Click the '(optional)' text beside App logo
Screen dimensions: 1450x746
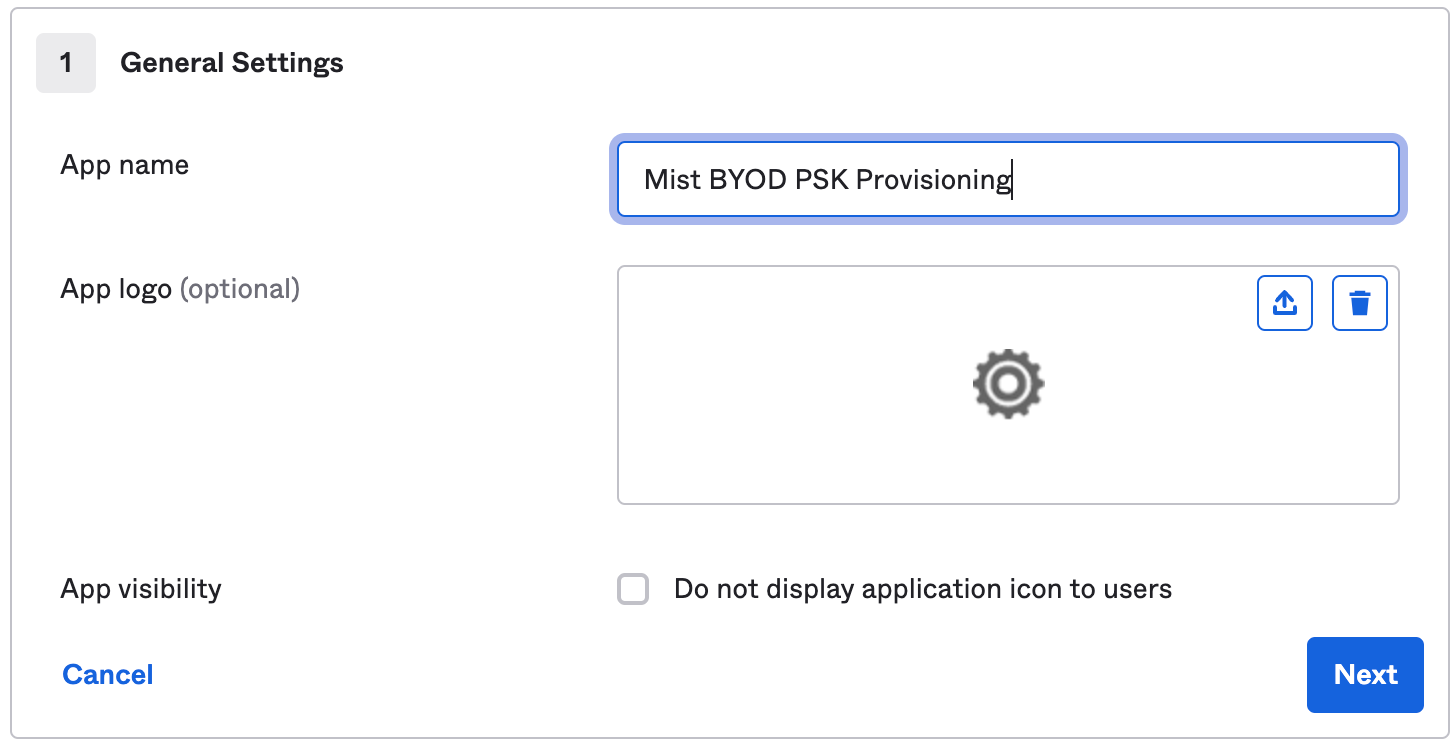click(x=239, y=289)
